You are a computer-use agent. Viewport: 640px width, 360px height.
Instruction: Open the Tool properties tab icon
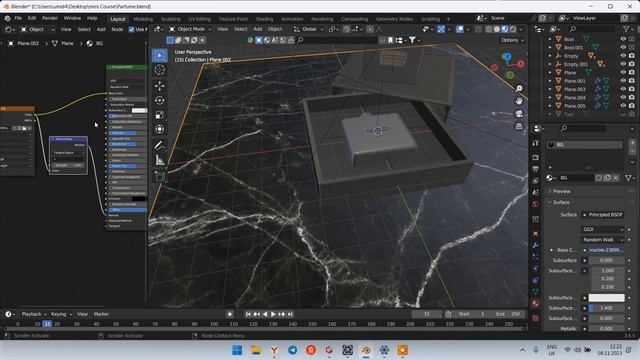[x=536, y=143]
